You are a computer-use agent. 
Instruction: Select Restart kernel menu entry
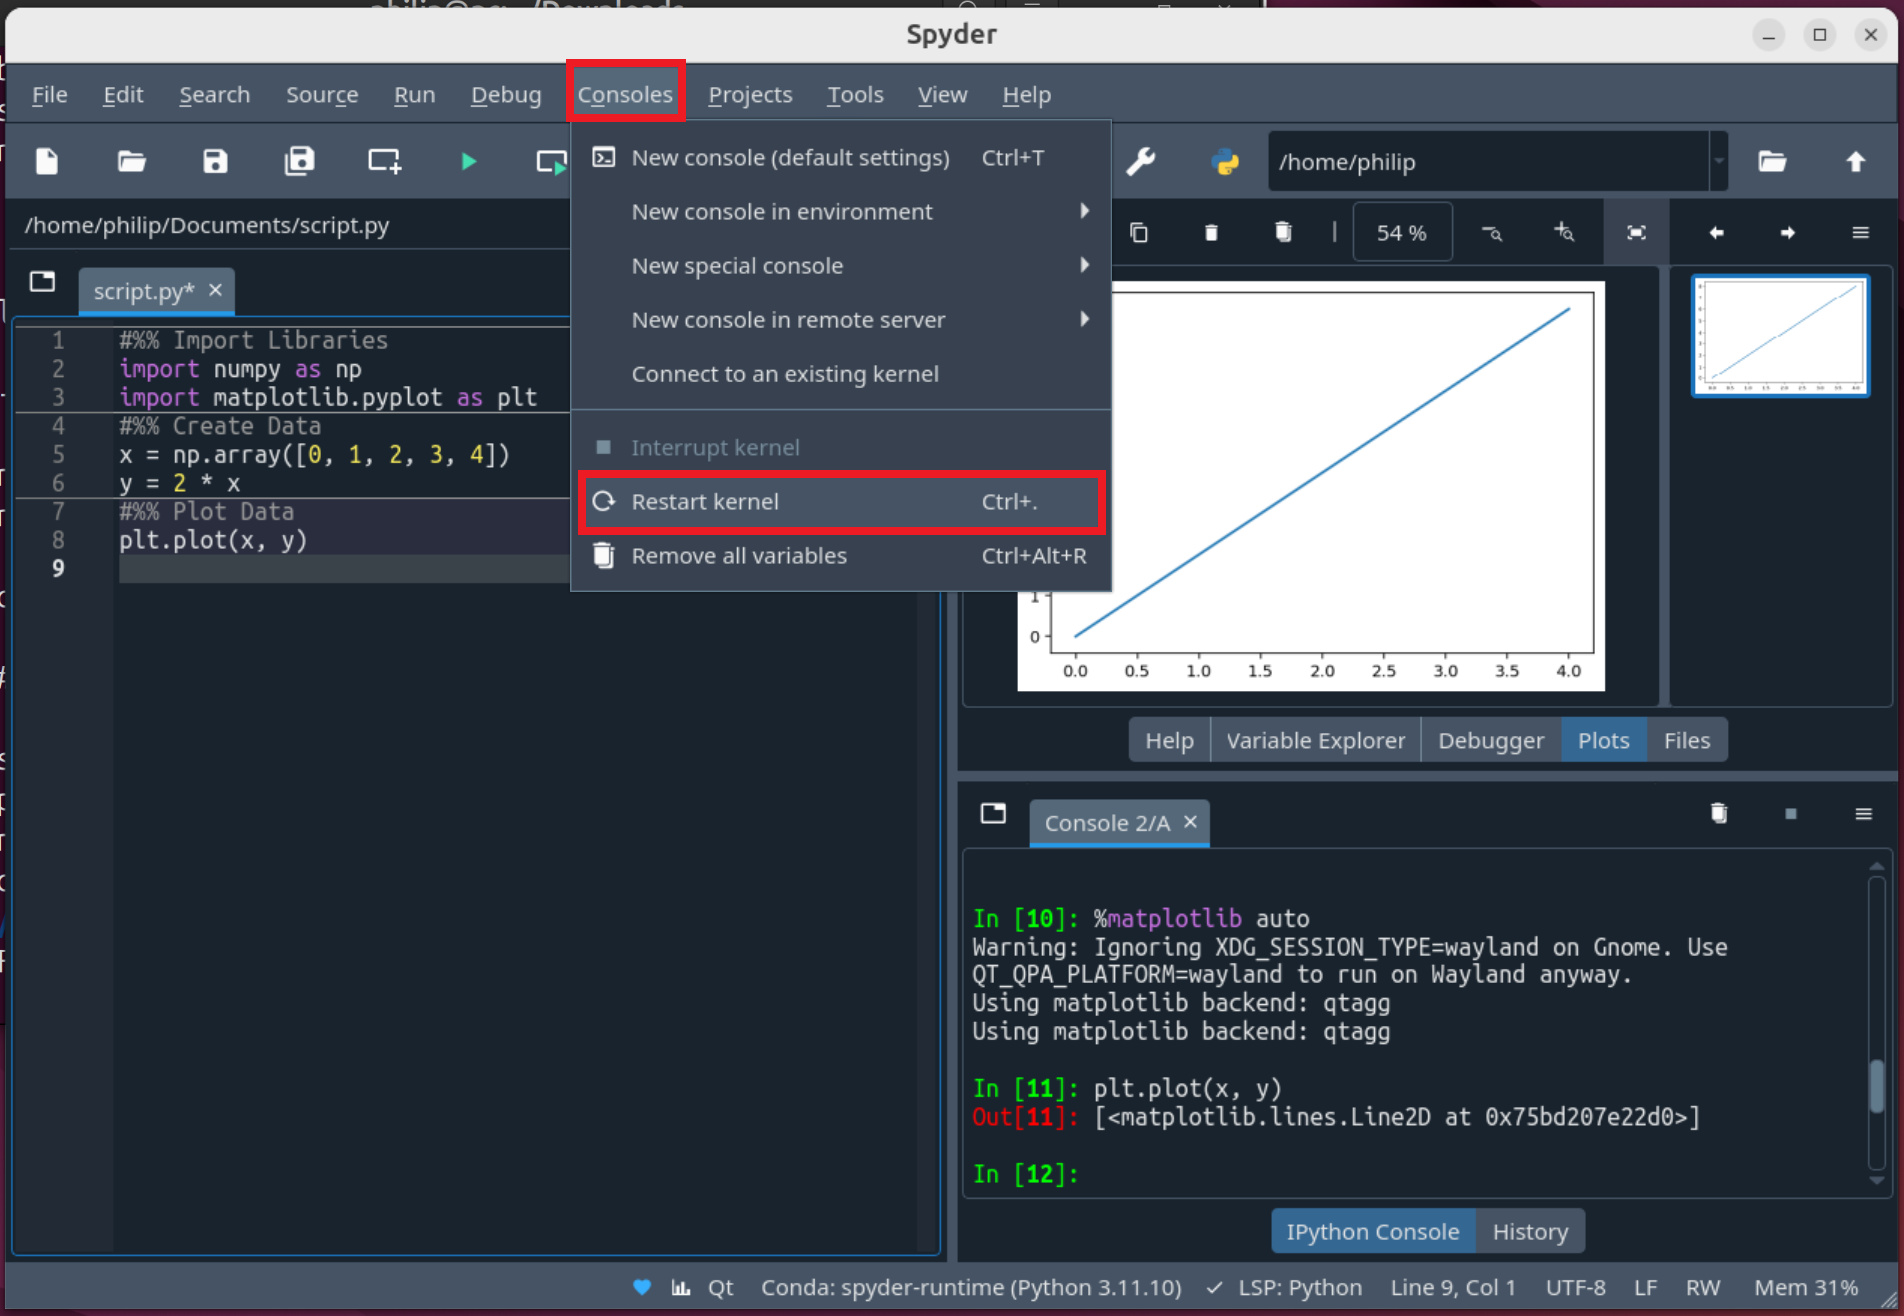pyautogui.click(x=840, y=501)
